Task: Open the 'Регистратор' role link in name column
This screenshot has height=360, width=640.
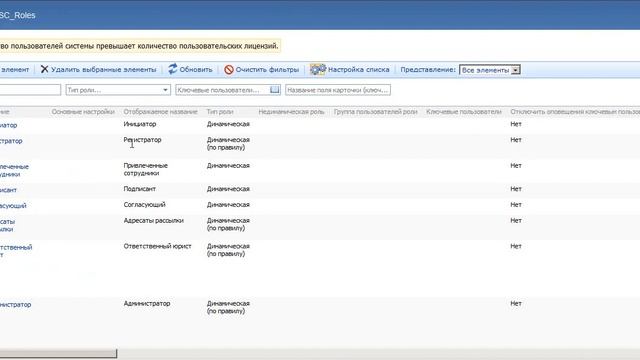Action: (x=11, y=141)
